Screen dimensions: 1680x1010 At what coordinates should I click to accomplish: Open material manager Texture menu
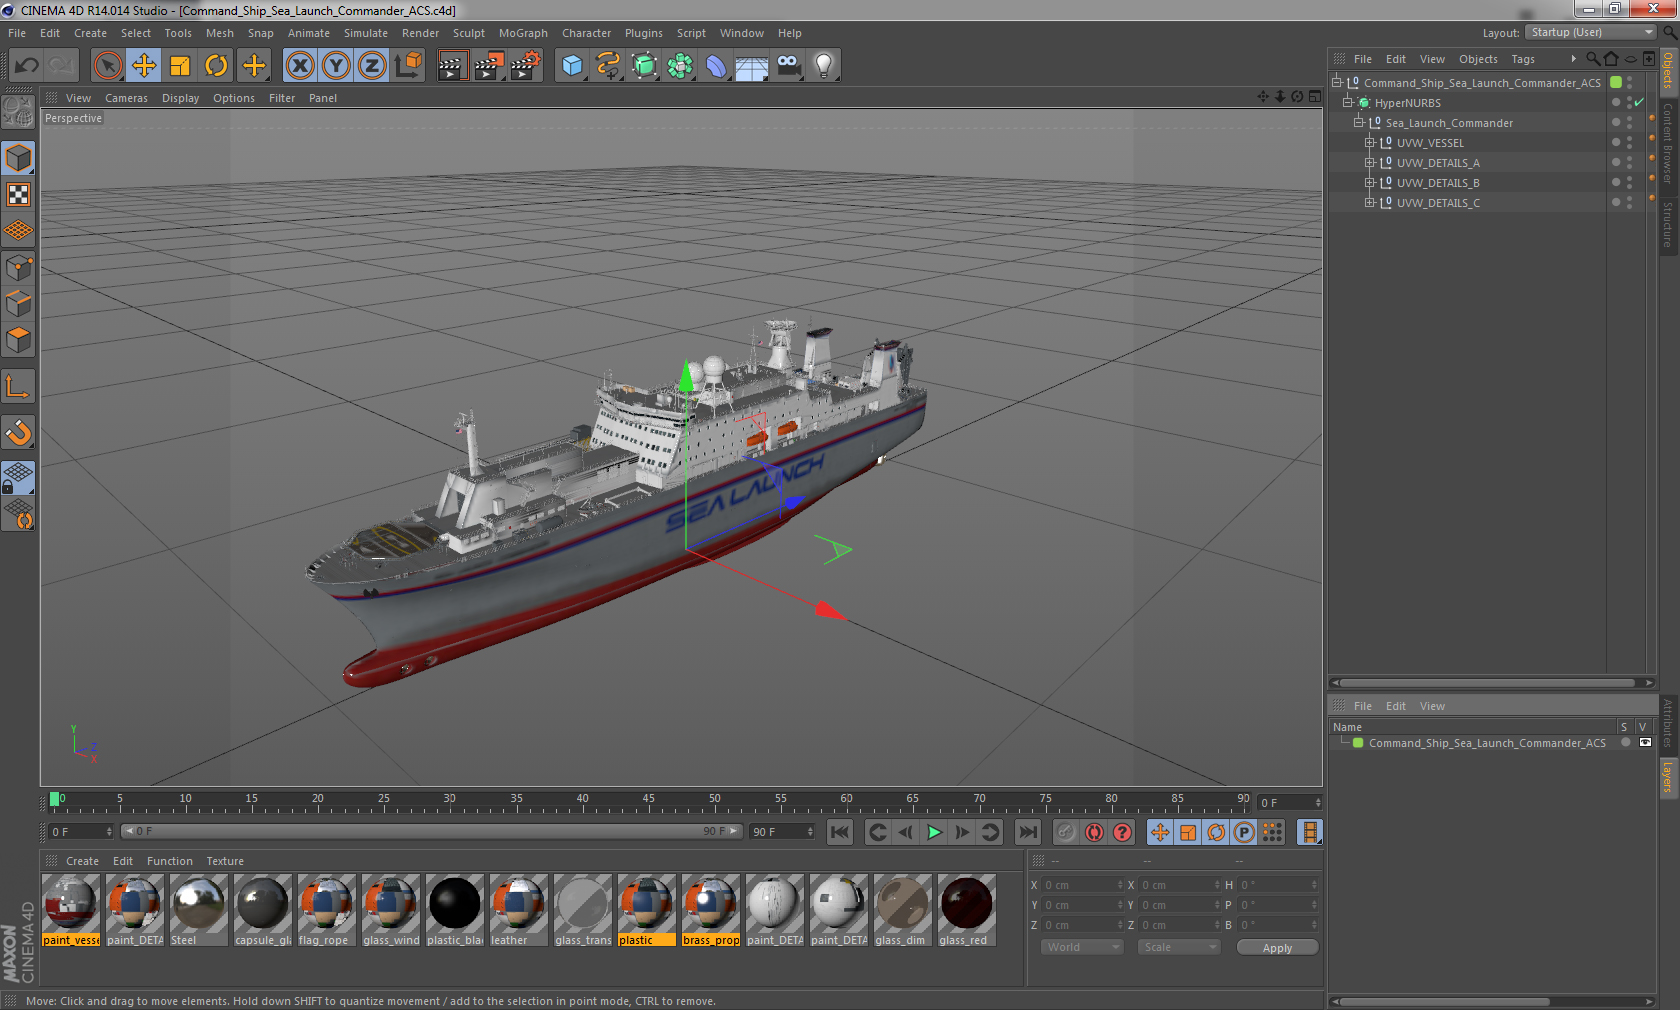225,861
